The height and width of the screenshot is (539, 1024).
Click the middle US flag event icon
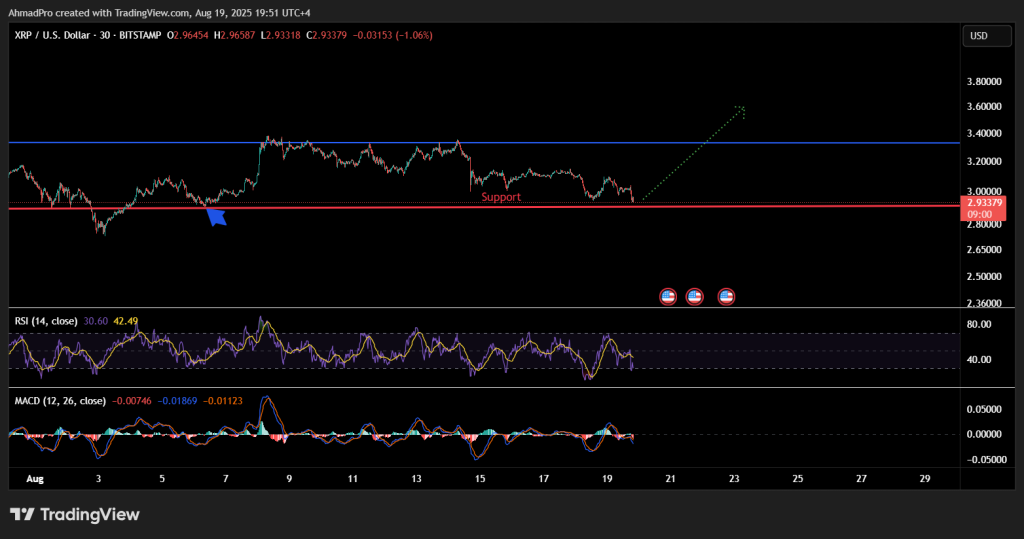click(695, 296)
